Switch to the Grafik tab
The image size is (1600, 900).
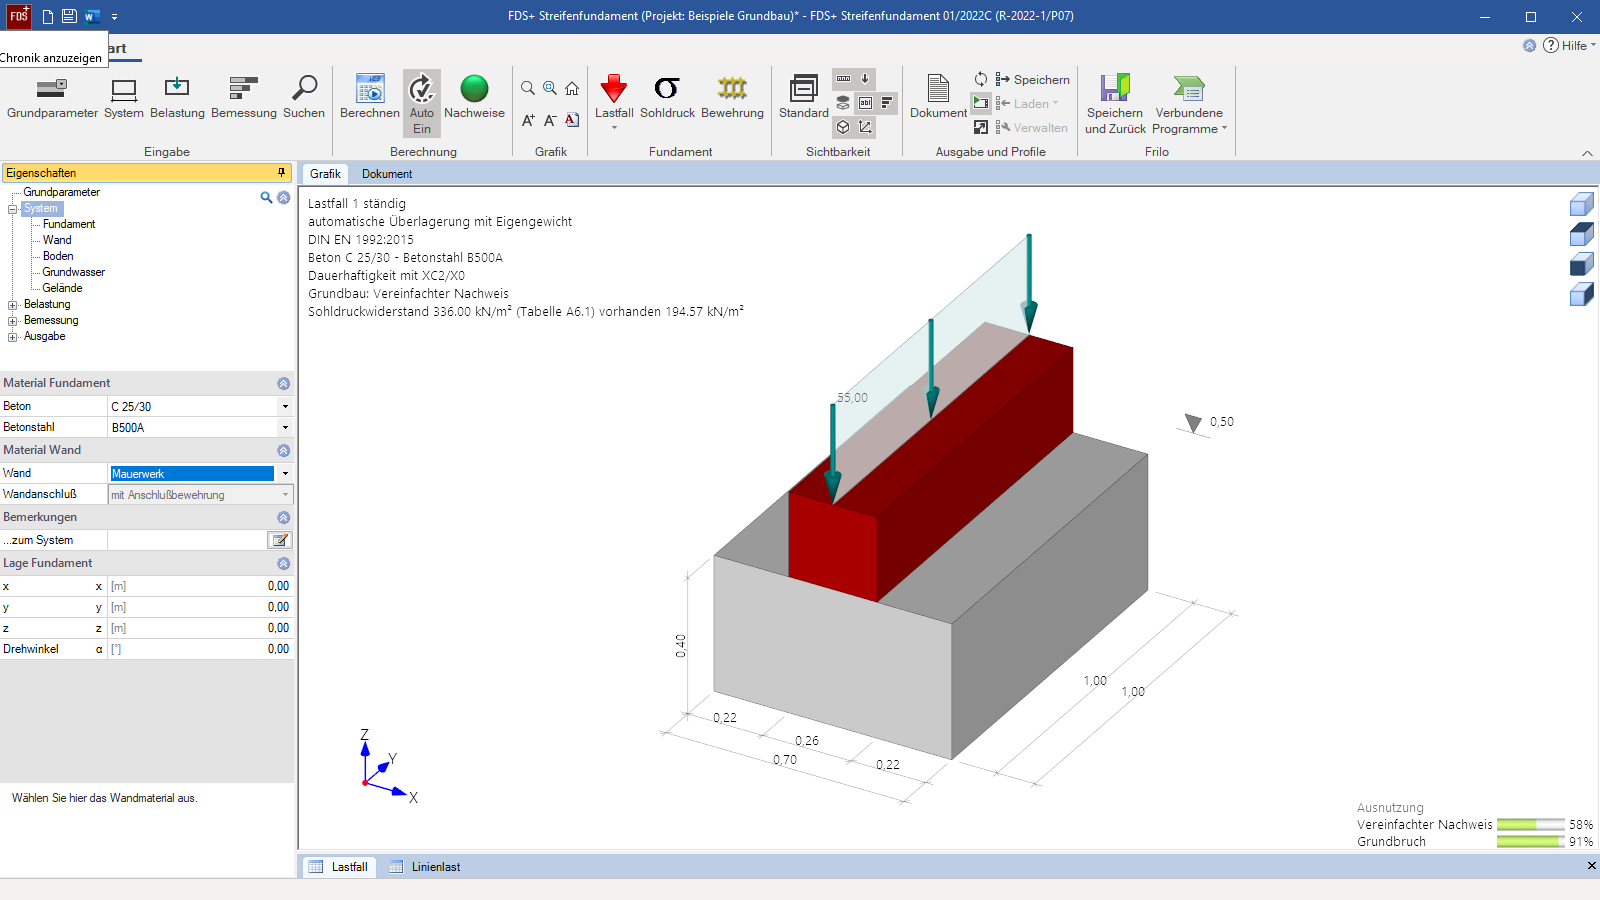click(325, 174)
